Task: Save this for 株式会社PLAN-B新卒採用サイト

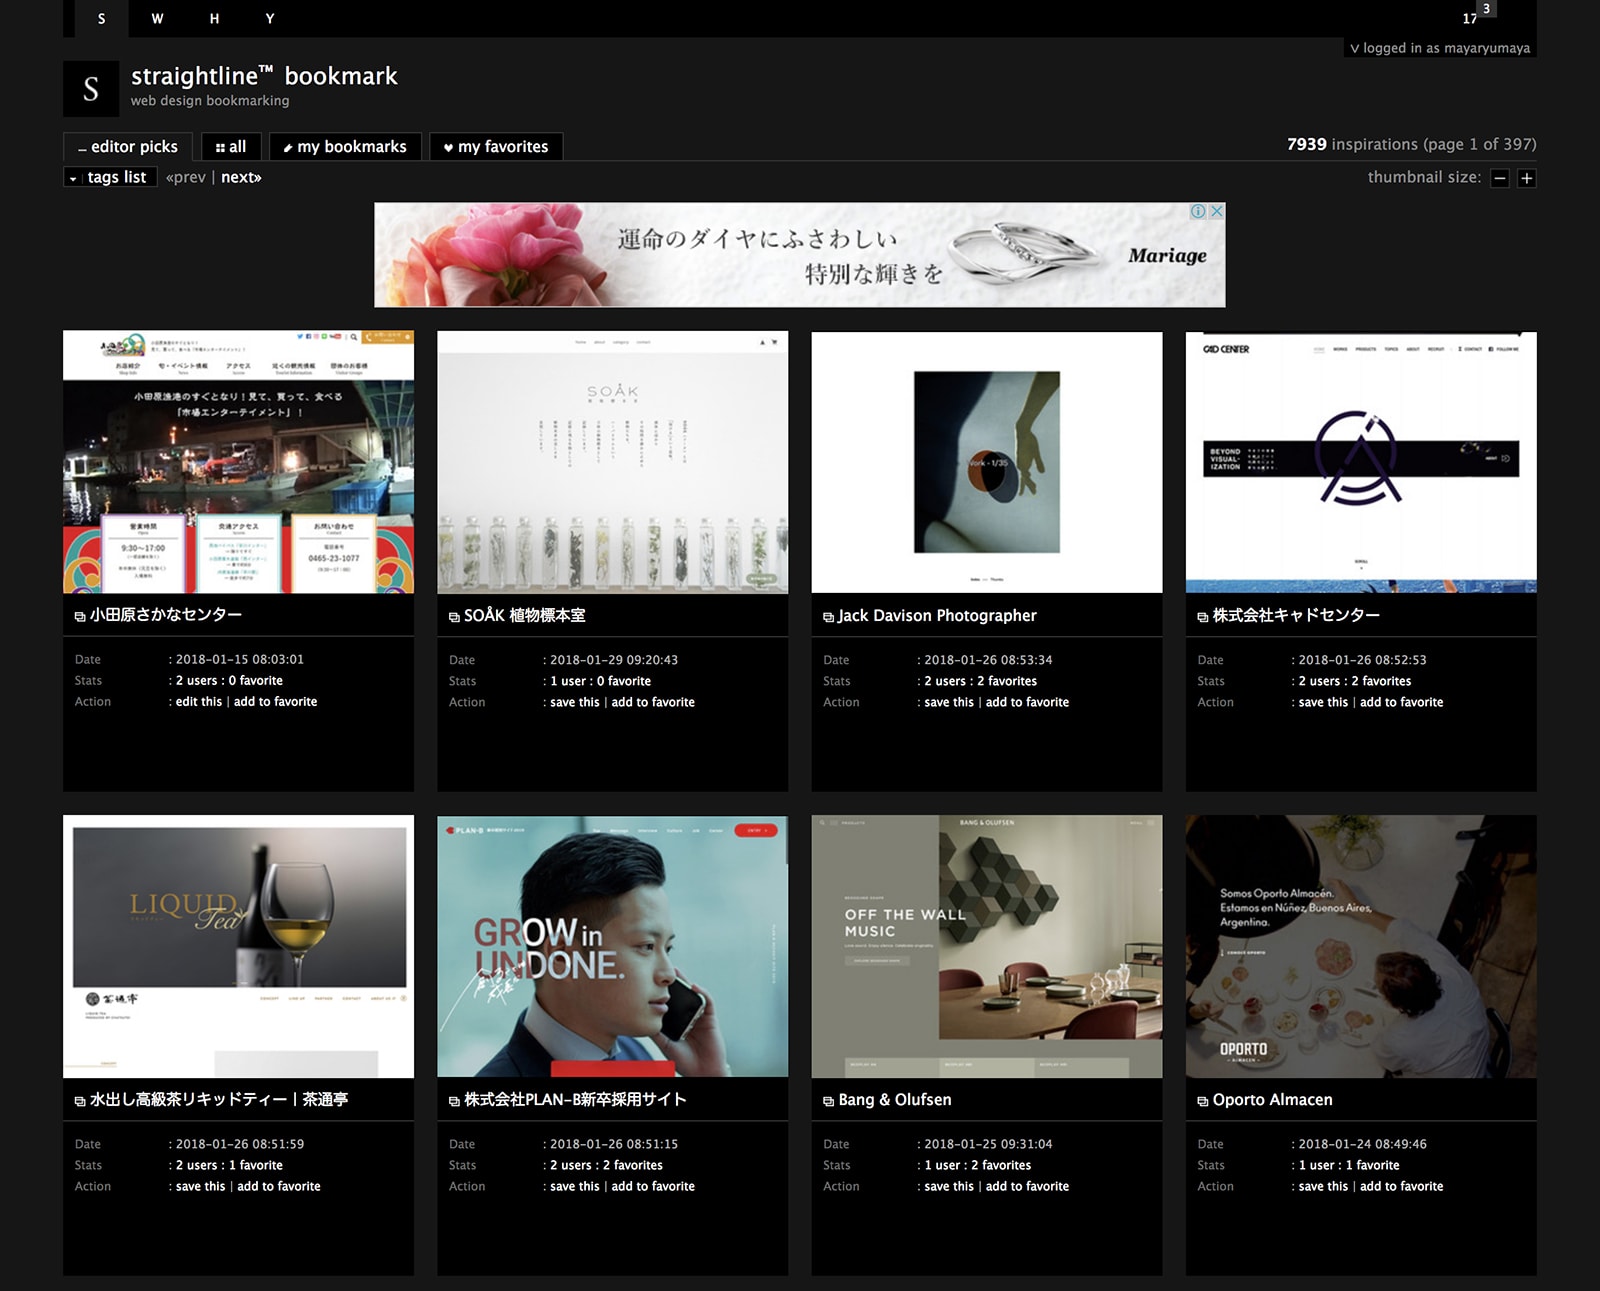Action: (574, 1186)
